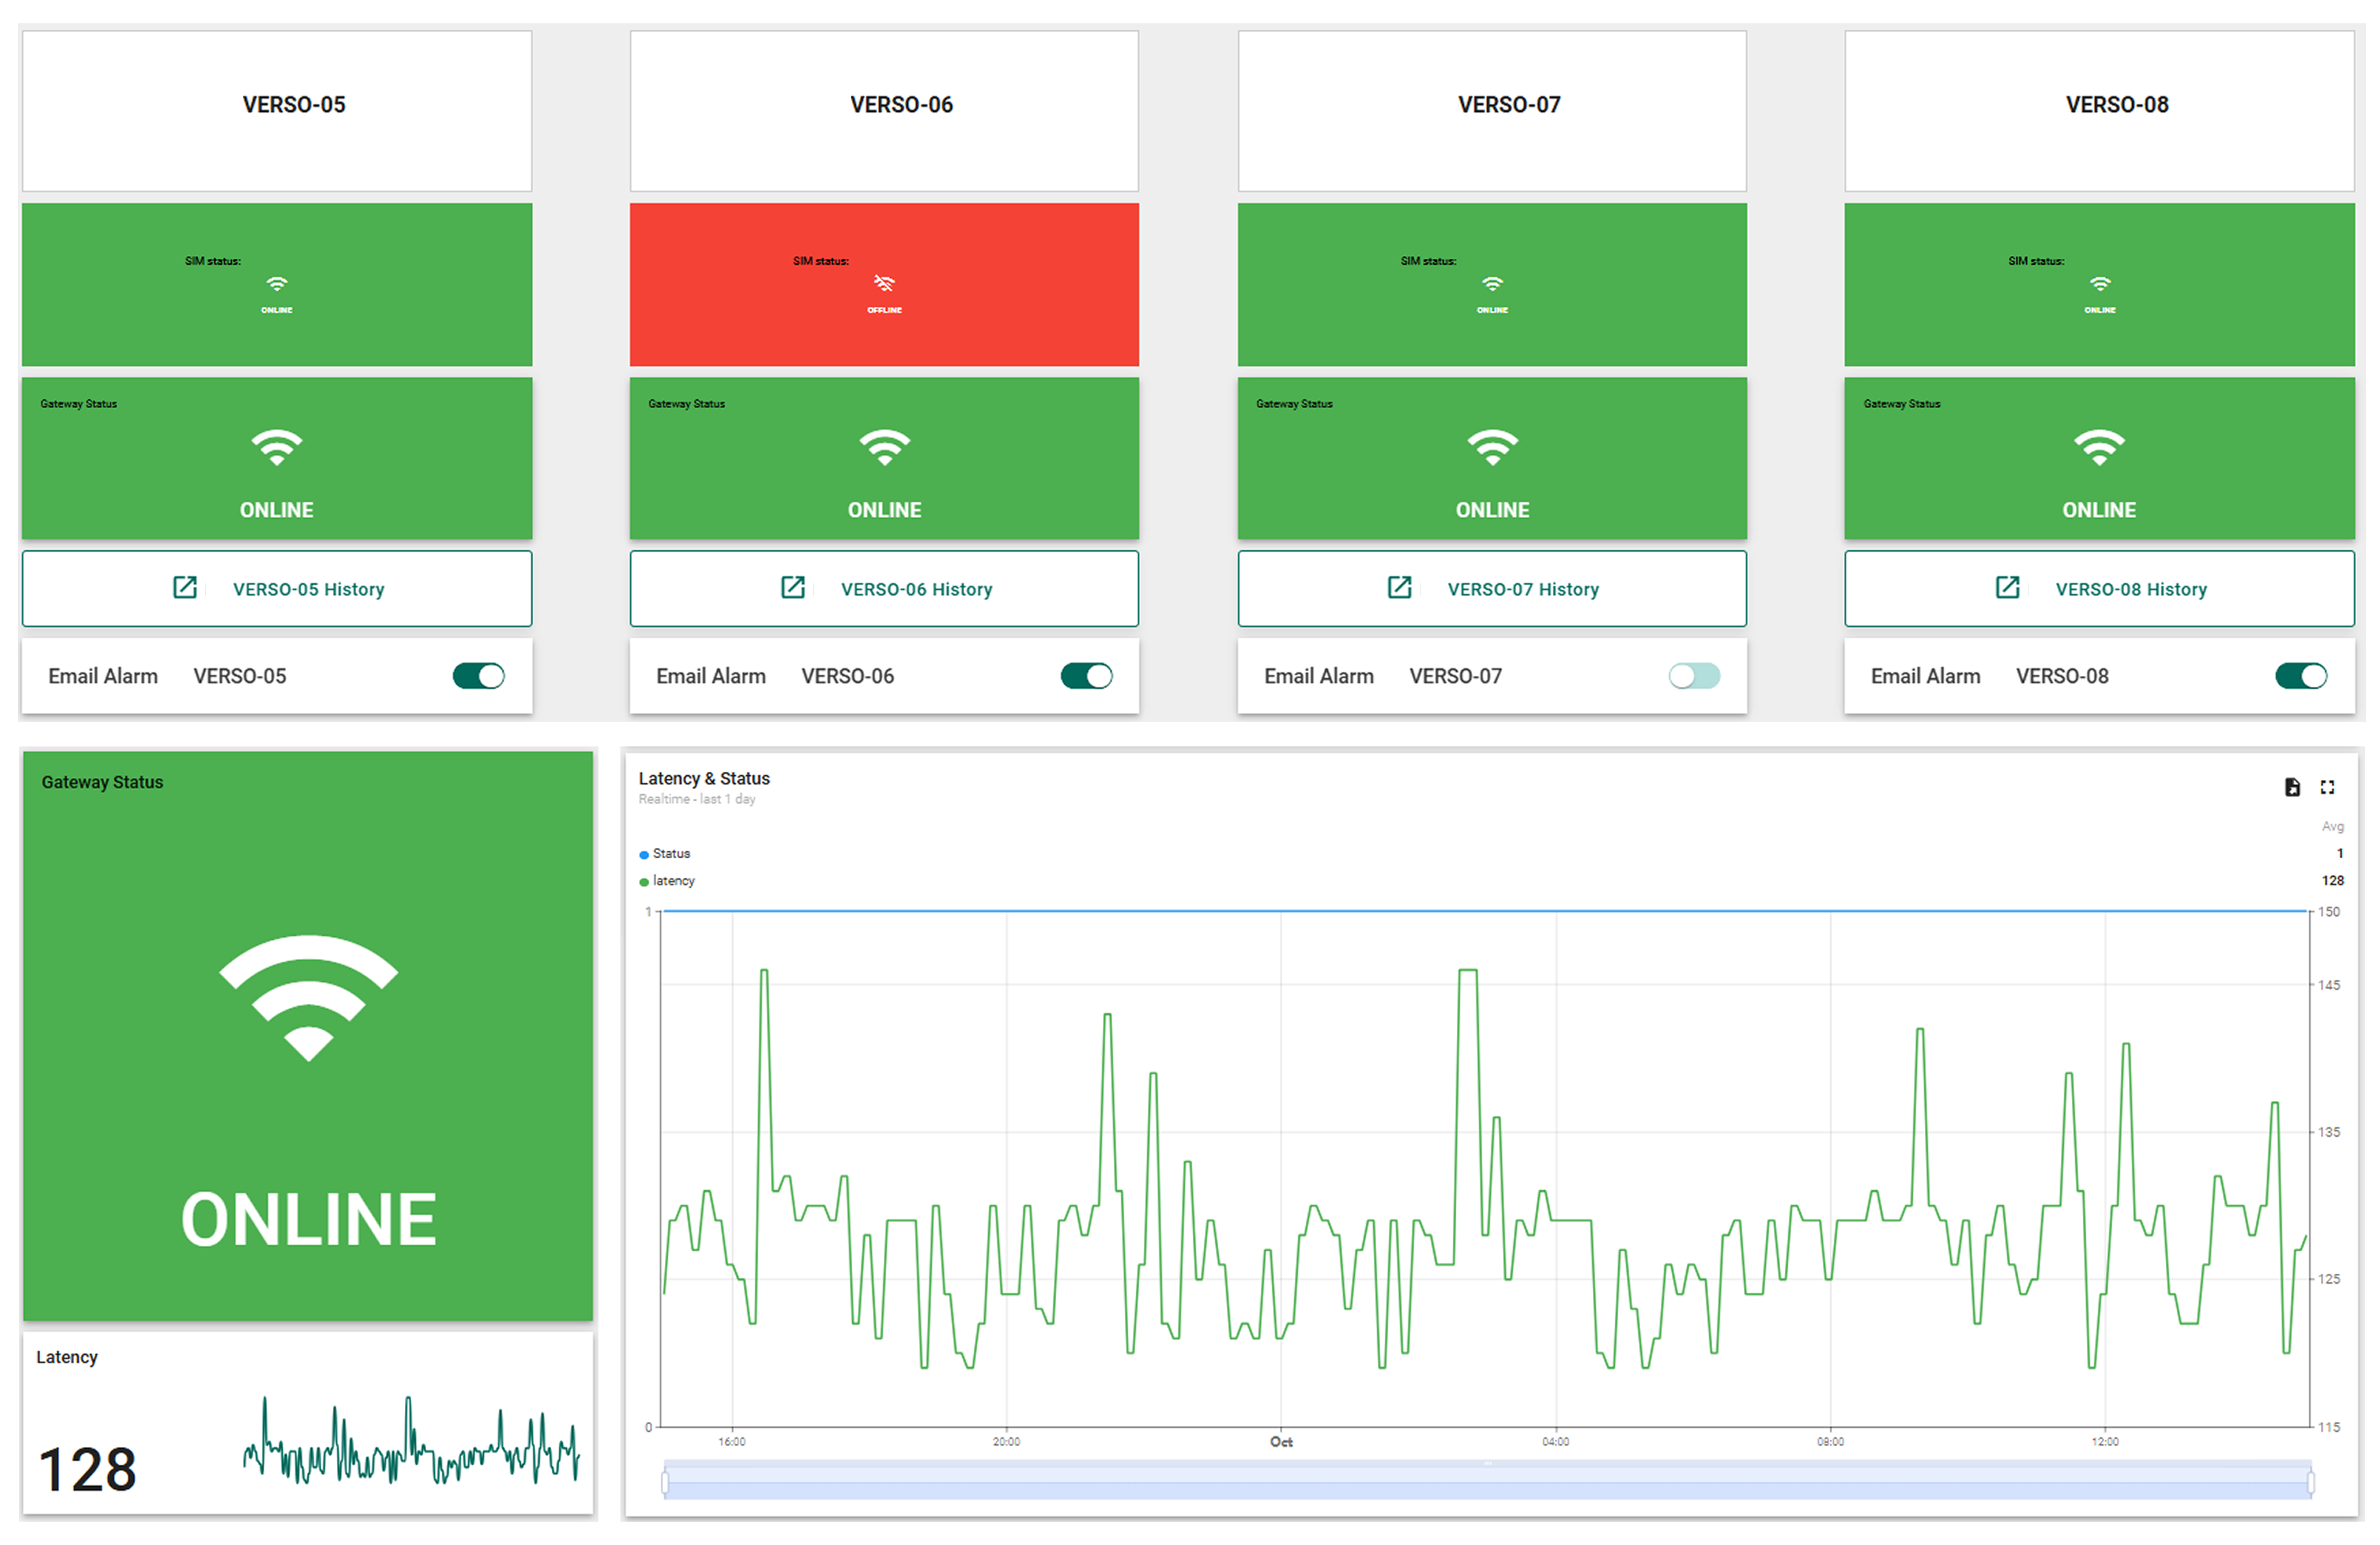Click the VERSO-08 Gateway Status wifi icon
The width and height of the screenshot is (2380, 1545).
point(2100,447)
